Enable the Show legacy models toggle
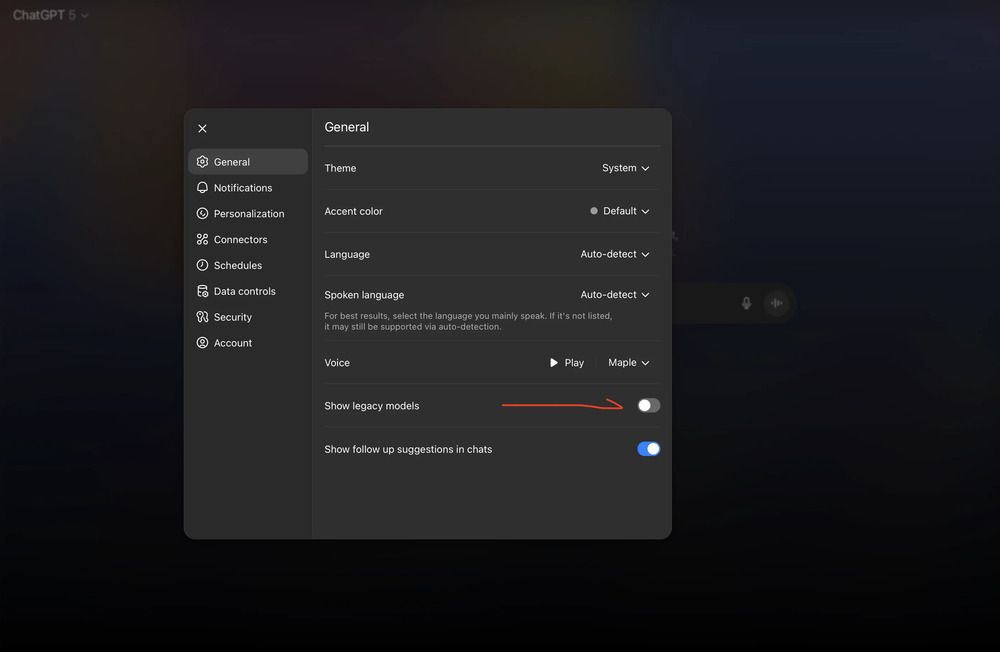The image size is (1000, 652). tap(648, 406)
